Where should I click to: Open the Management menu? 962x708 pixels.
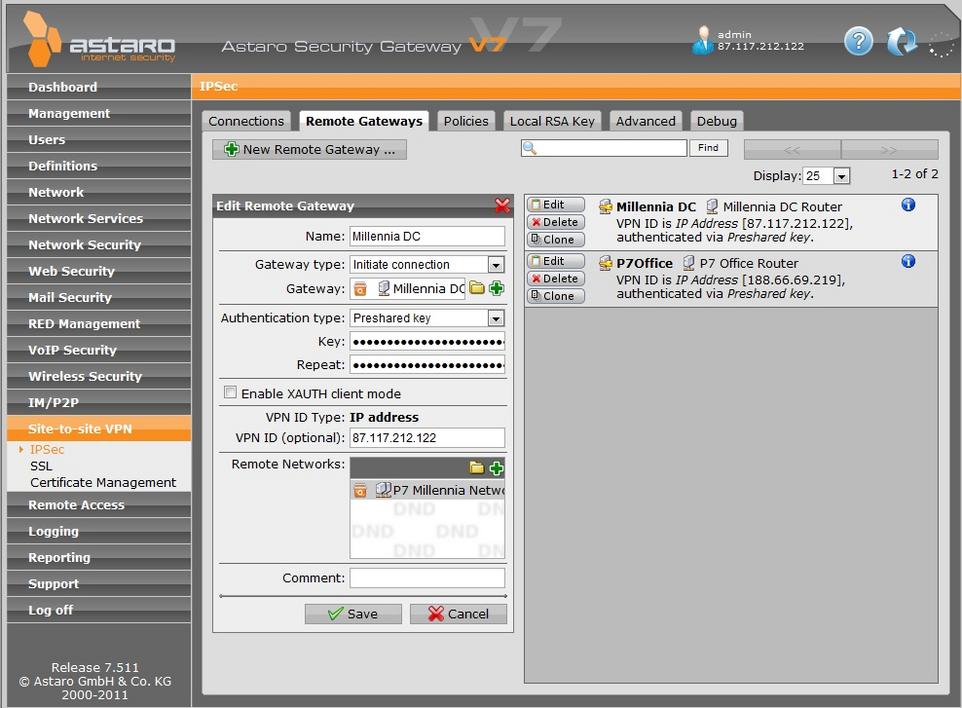99,114
